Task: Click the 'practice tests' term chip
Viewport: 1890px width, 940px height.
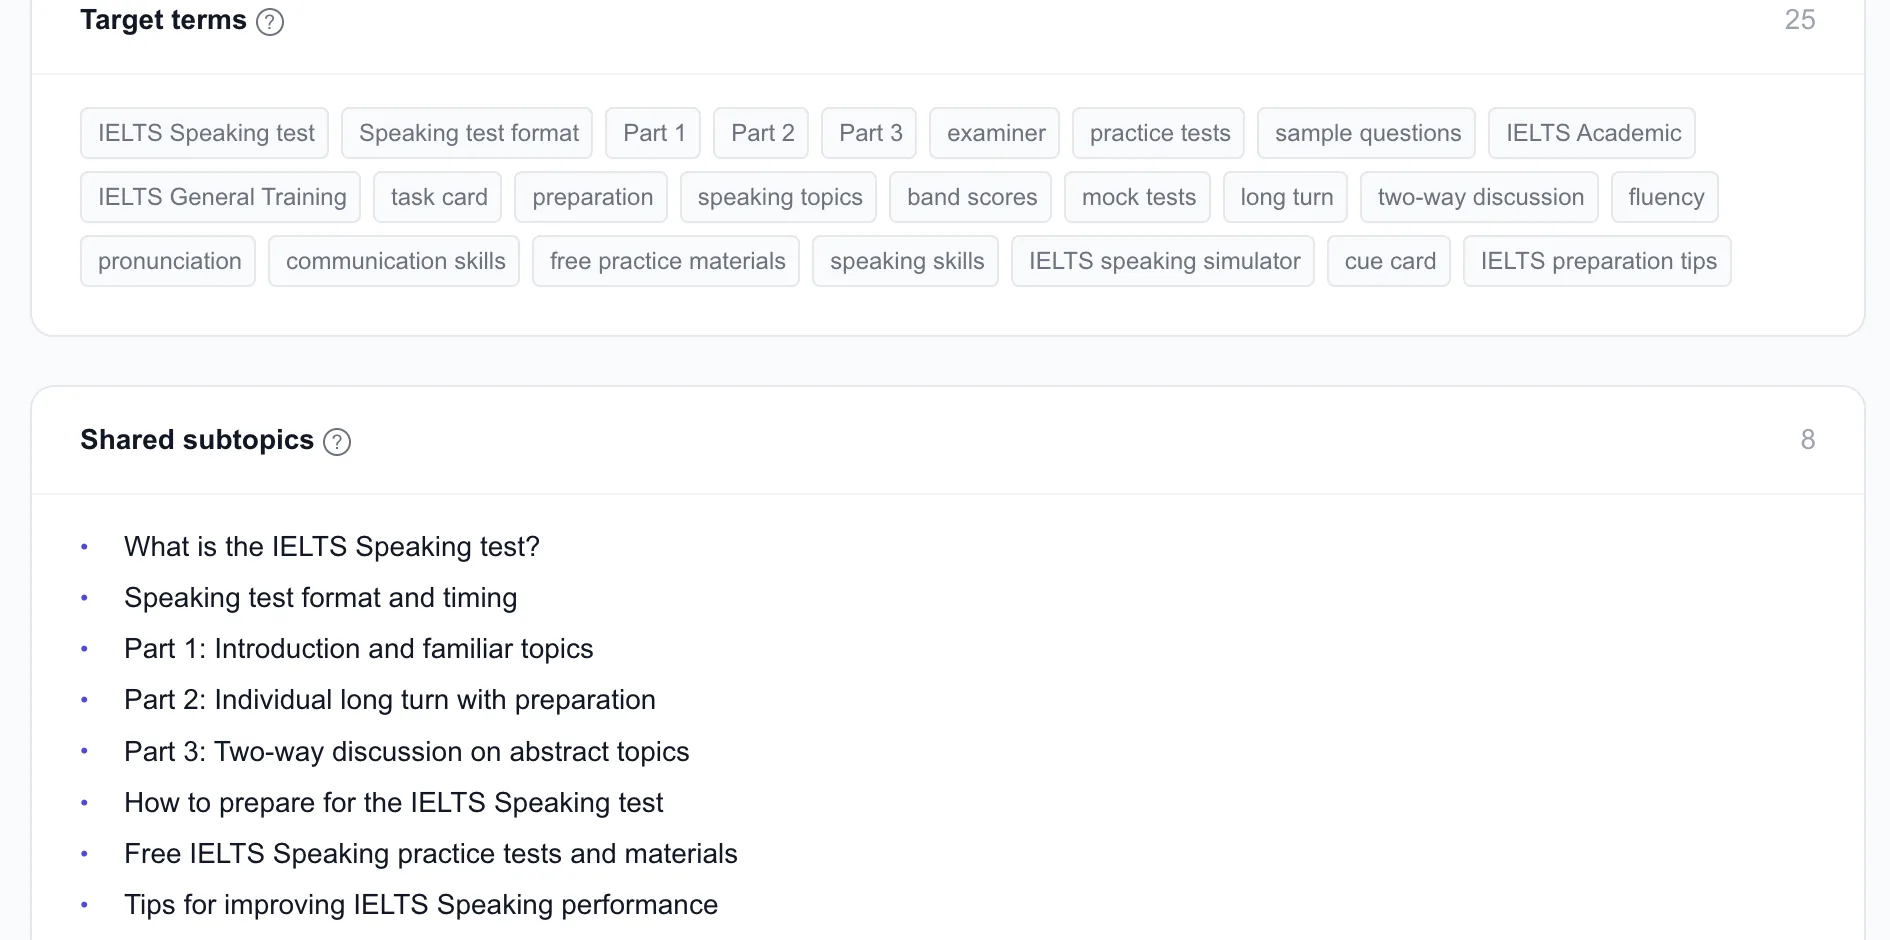Action: click(1159, 133)
